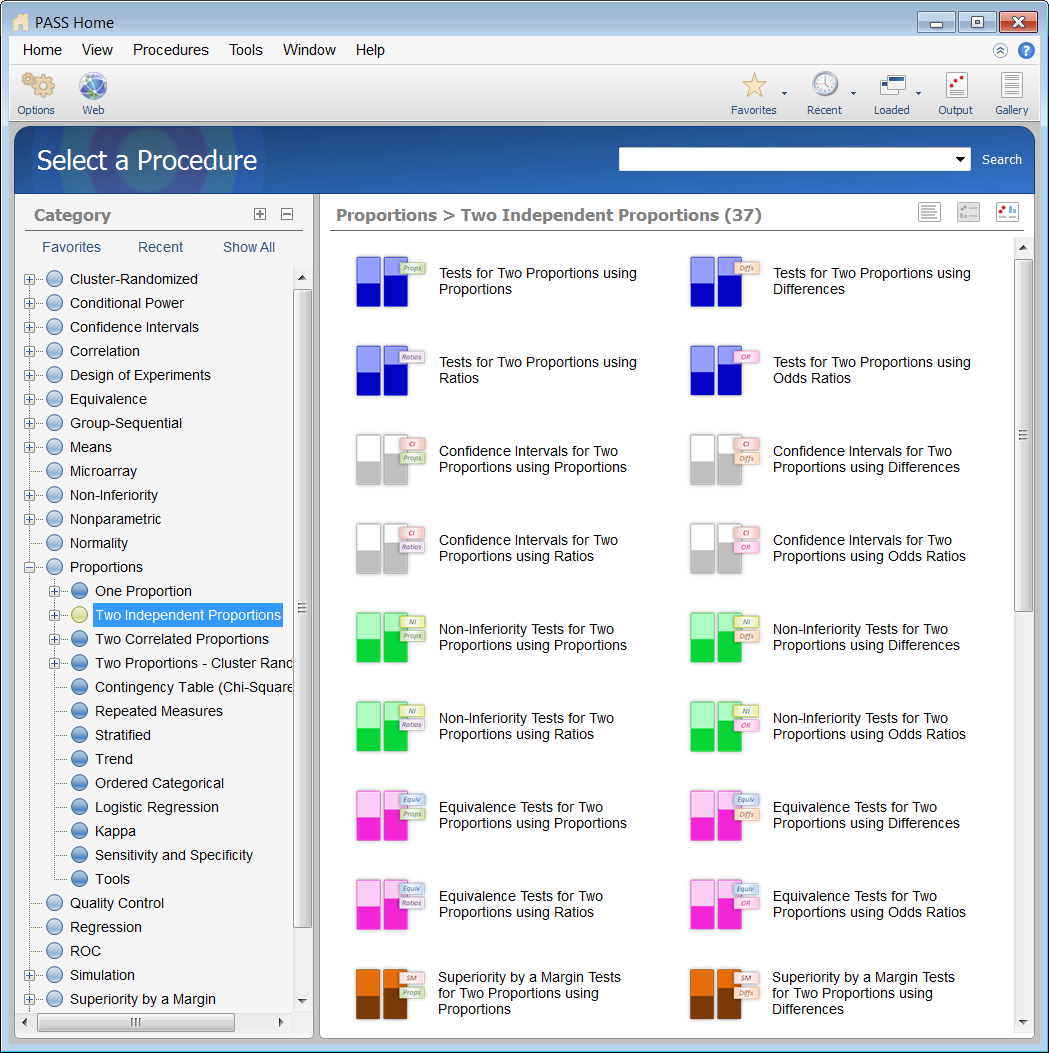Expand all categories with the plus icon
The width and height of the screenshot is (1049, 1053).
pos(260,214)
